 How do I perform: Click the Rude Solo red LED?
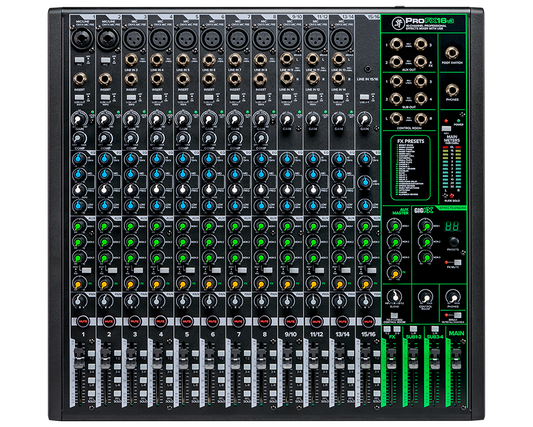[x=452, y=196]
